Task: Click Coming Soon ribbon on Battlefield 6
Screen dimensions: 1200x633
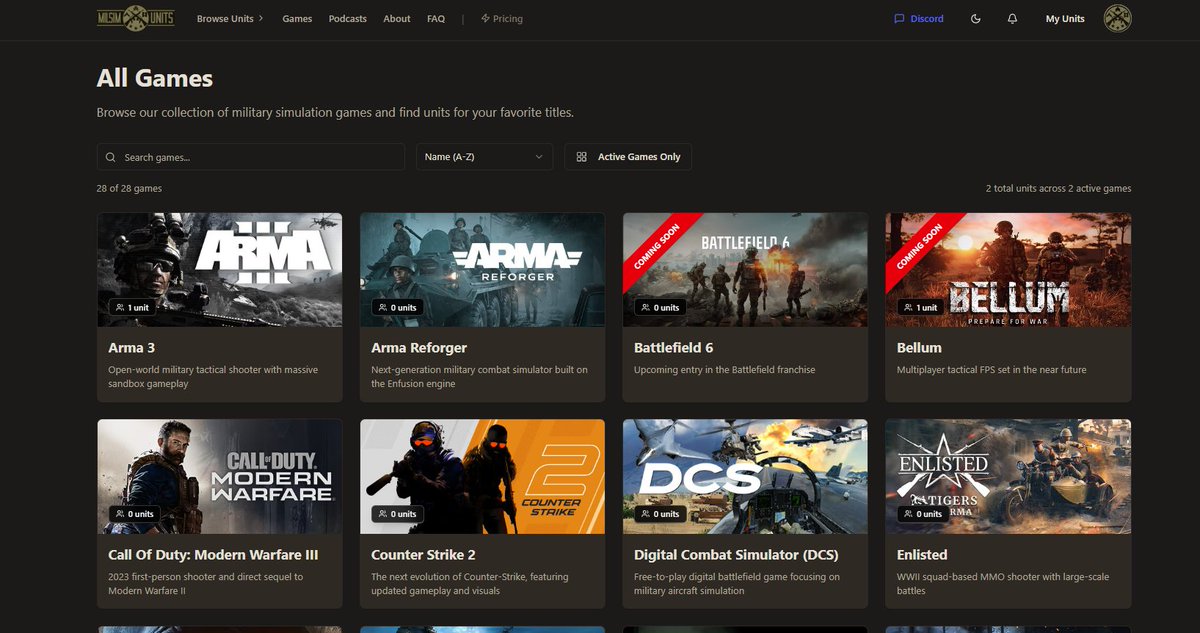Action: [655, 245]
